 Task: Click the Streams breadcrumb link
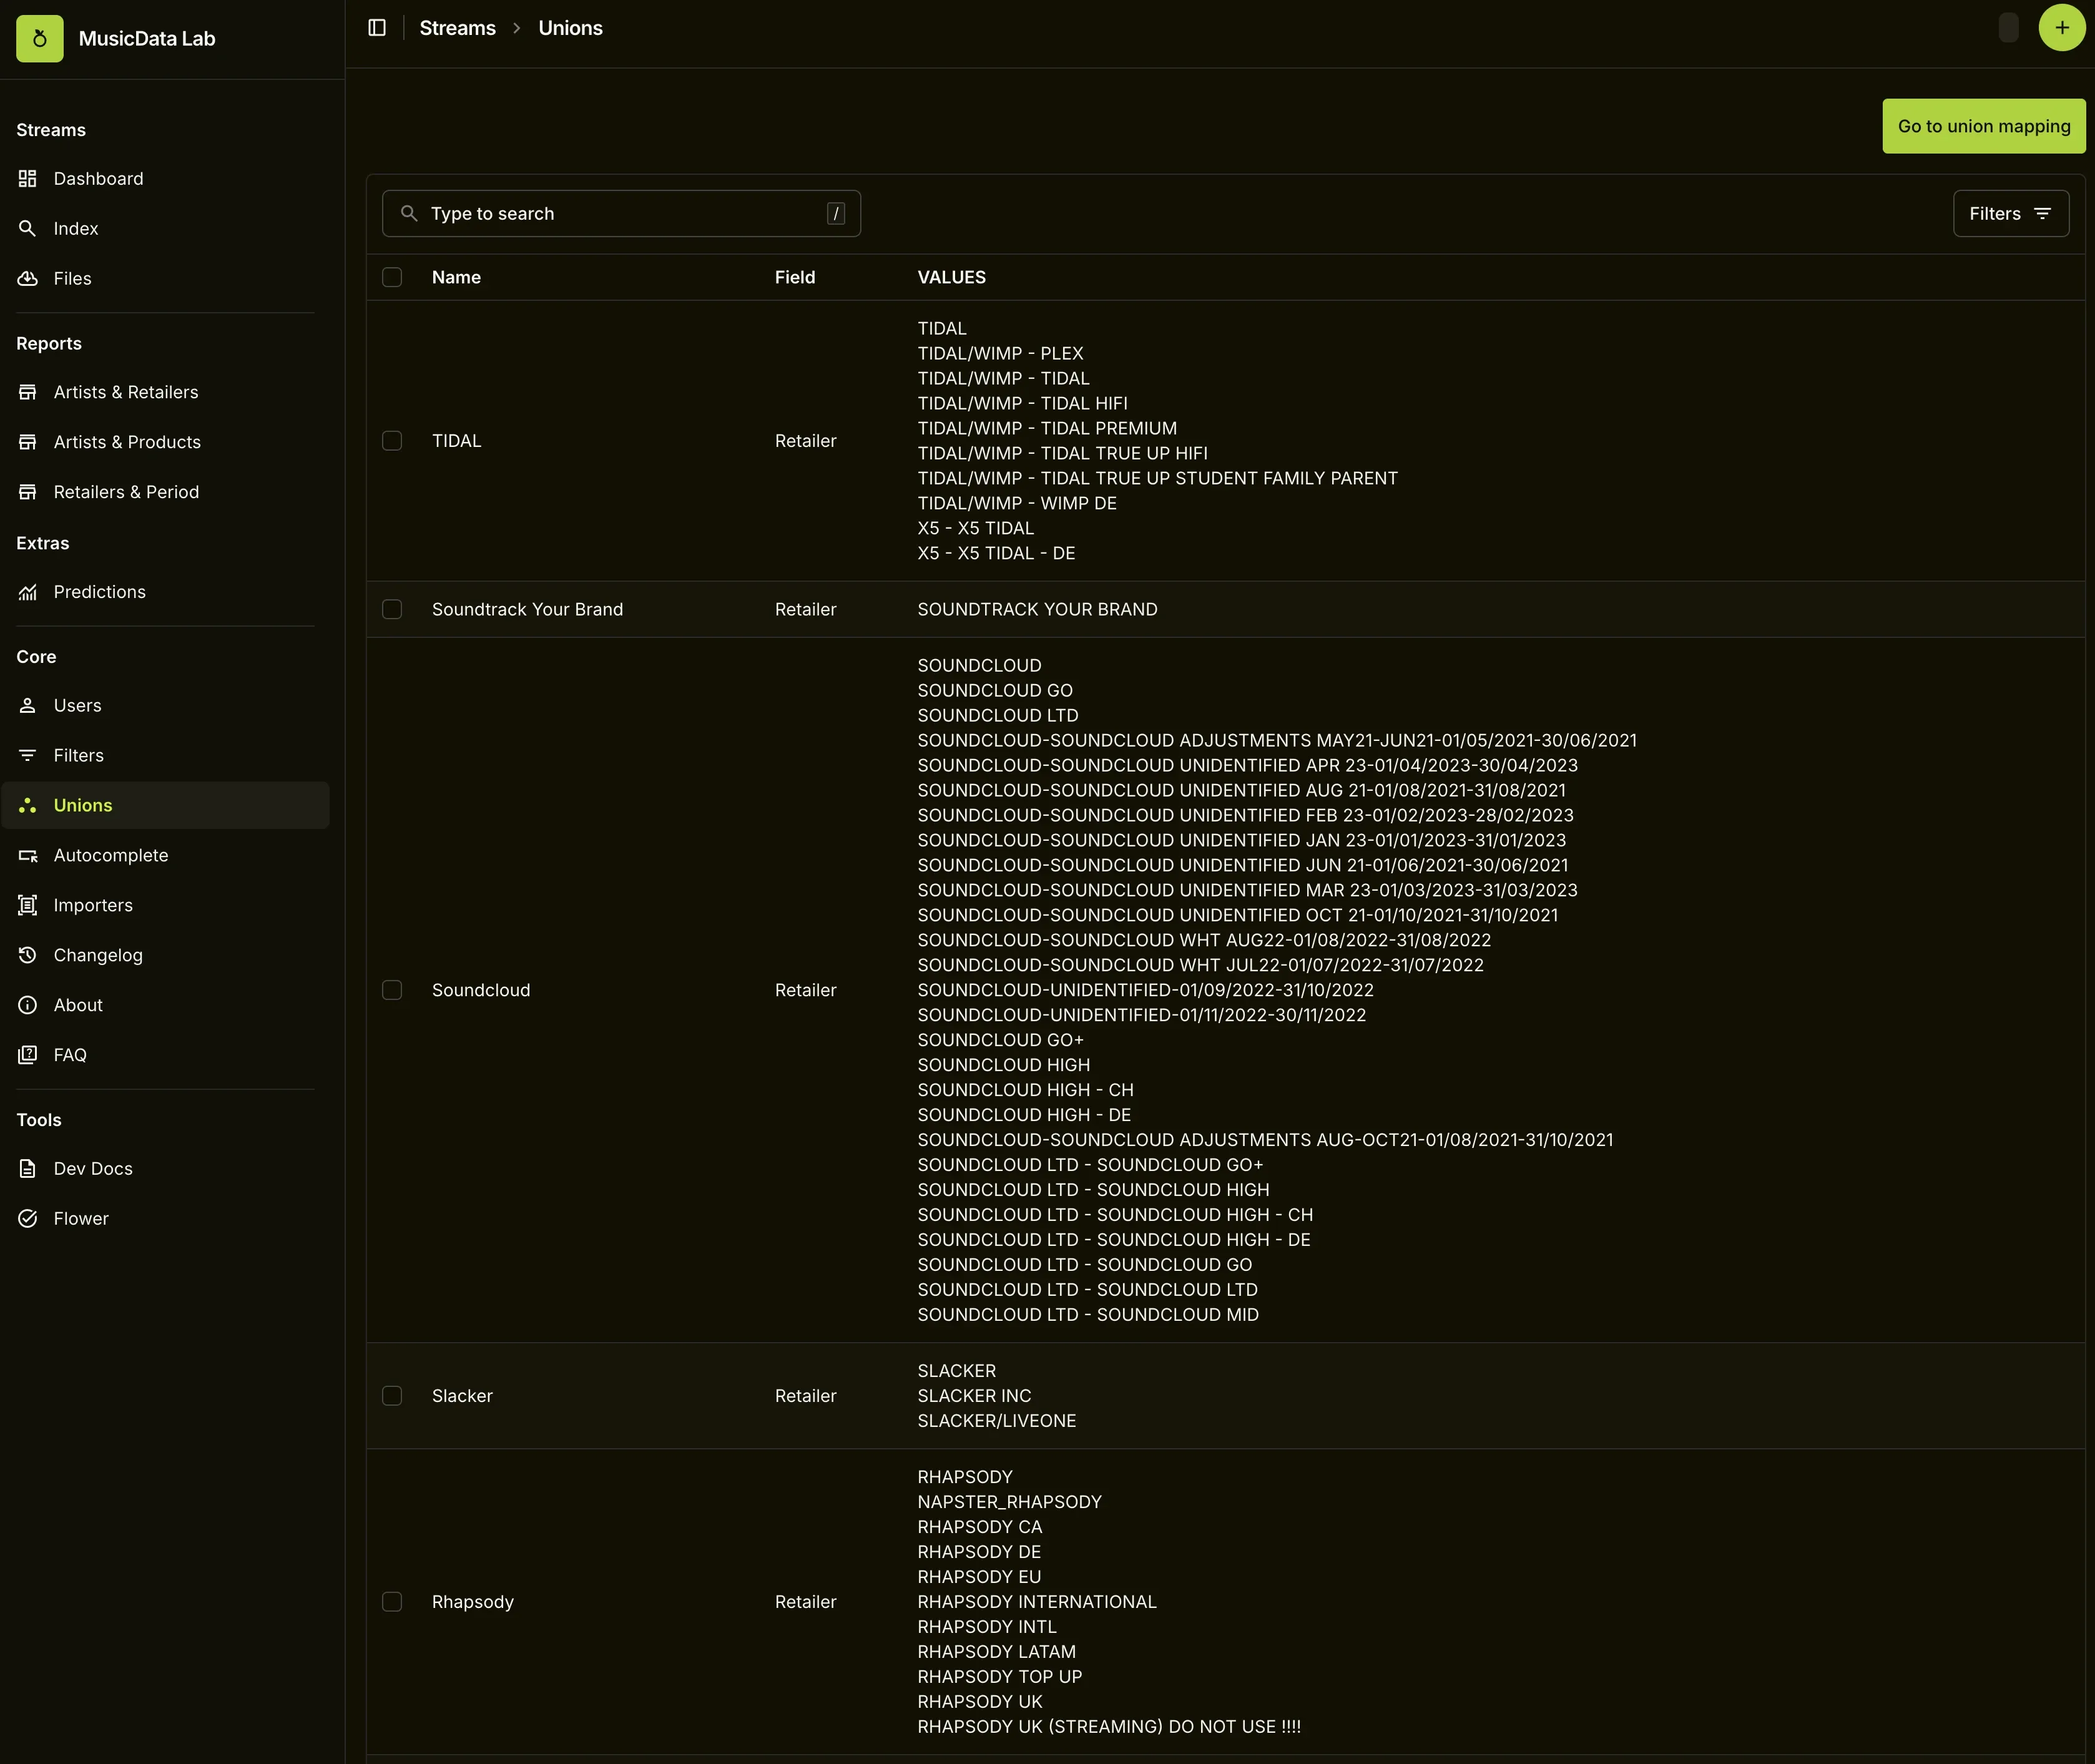[457, 28]
